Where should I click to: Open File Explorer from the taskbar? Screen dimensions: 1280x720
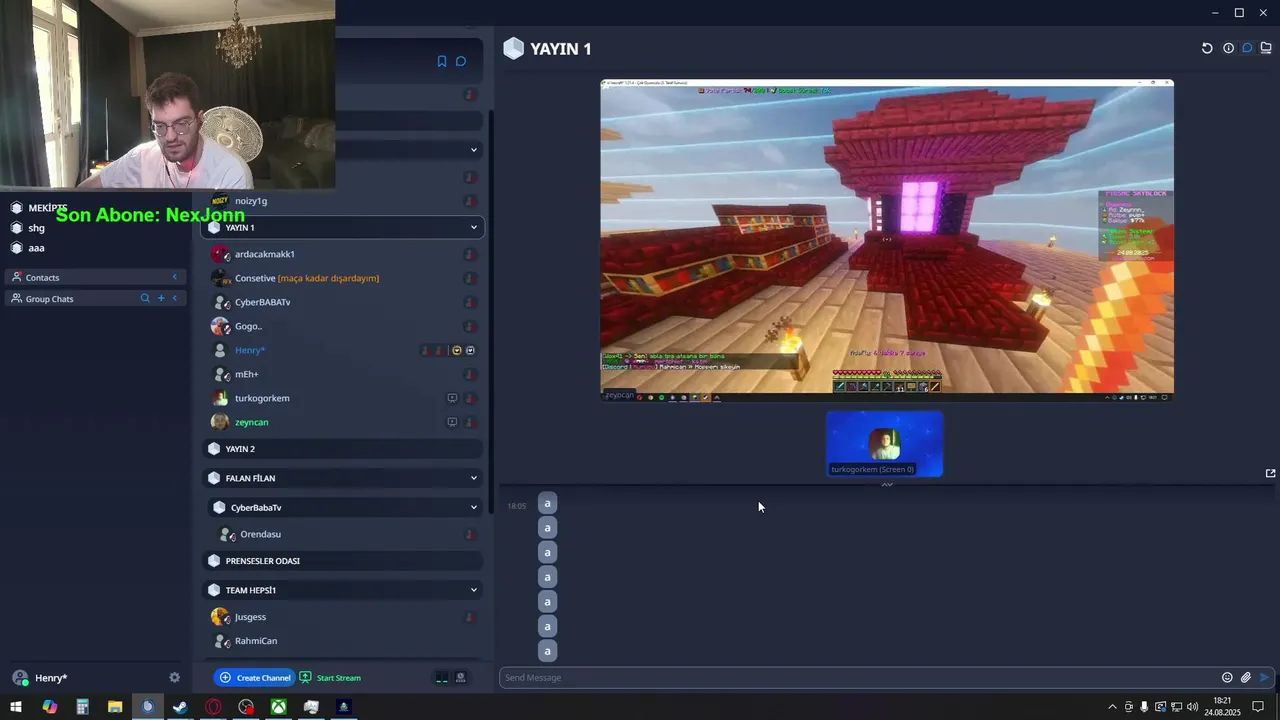115,707
